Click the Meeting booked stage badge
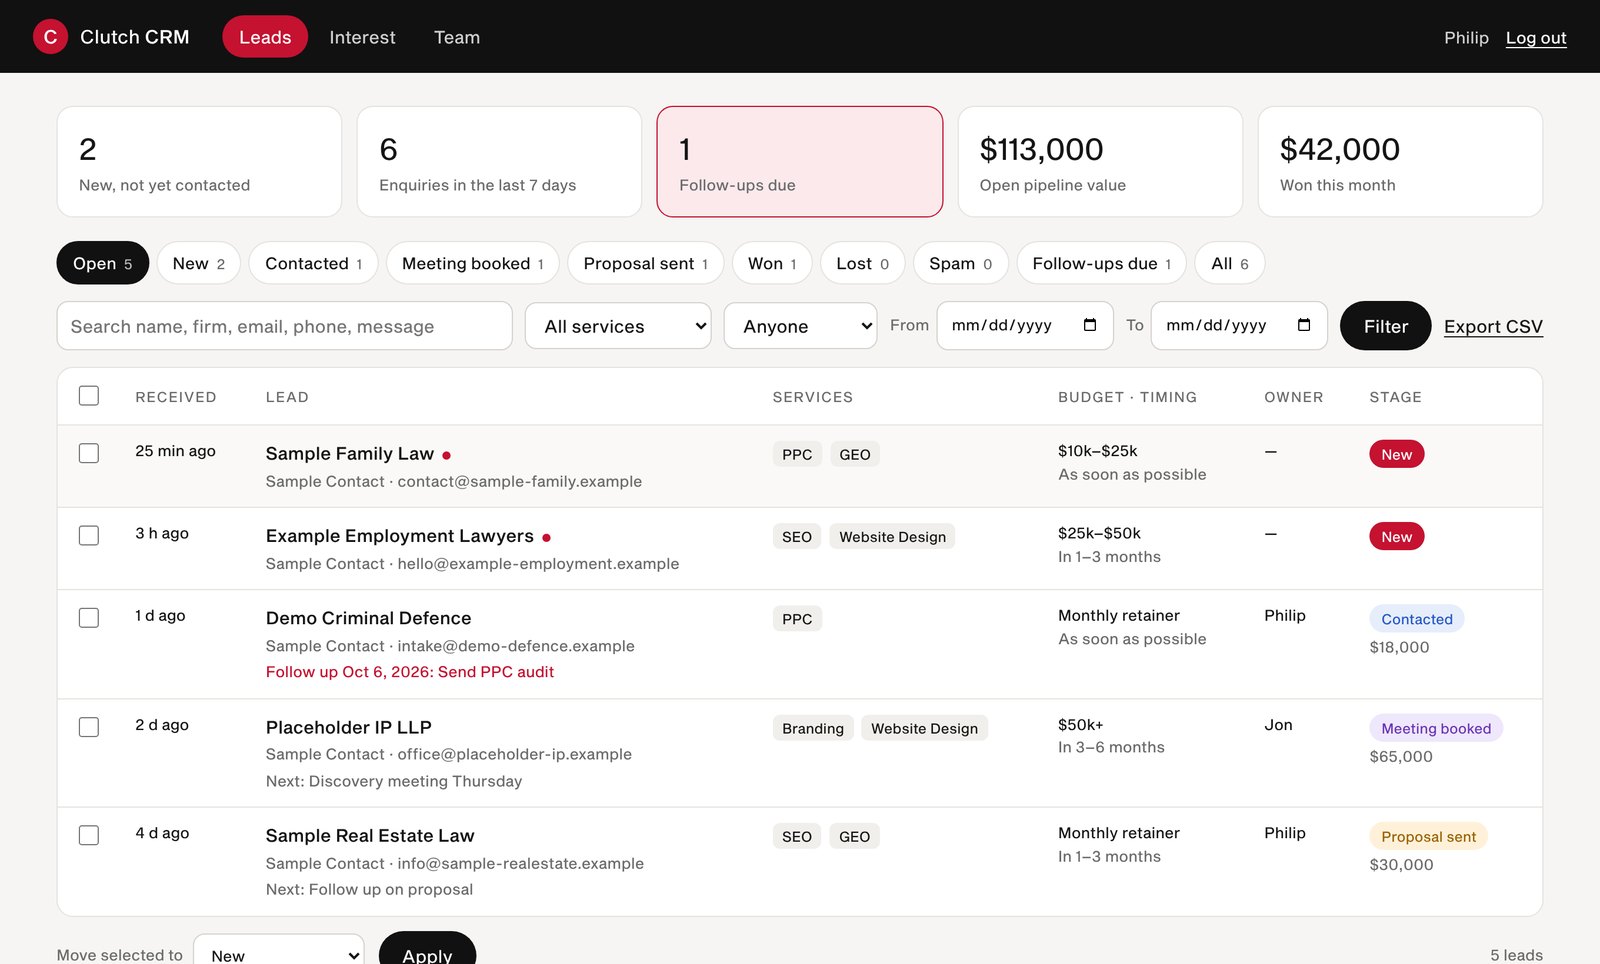 [x=1436, y=728]
